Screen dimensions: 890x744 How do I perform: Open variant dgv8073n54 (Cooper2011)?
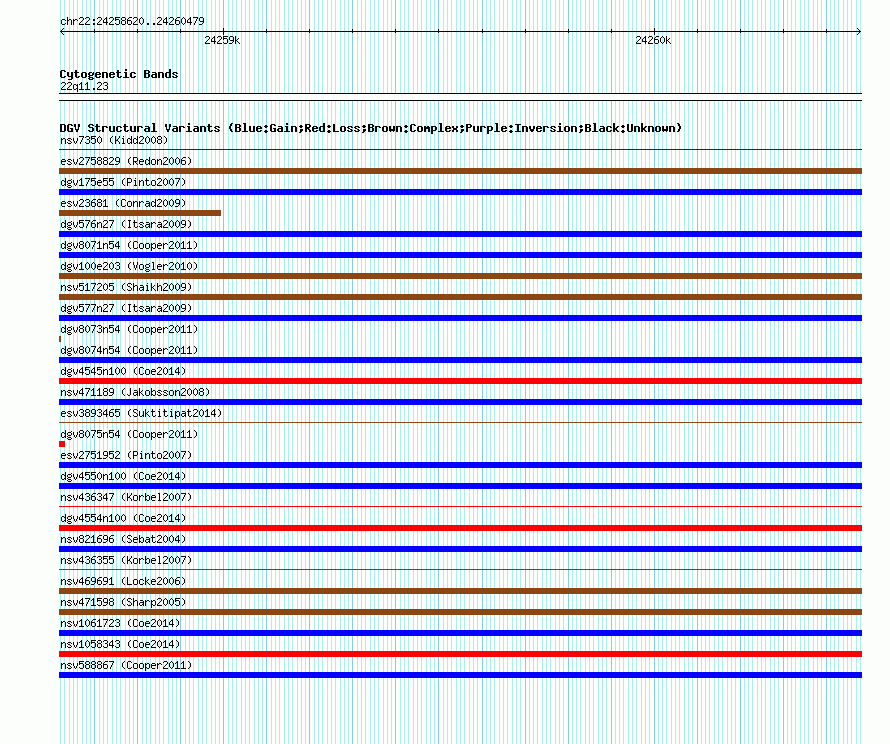click(129, 329)
